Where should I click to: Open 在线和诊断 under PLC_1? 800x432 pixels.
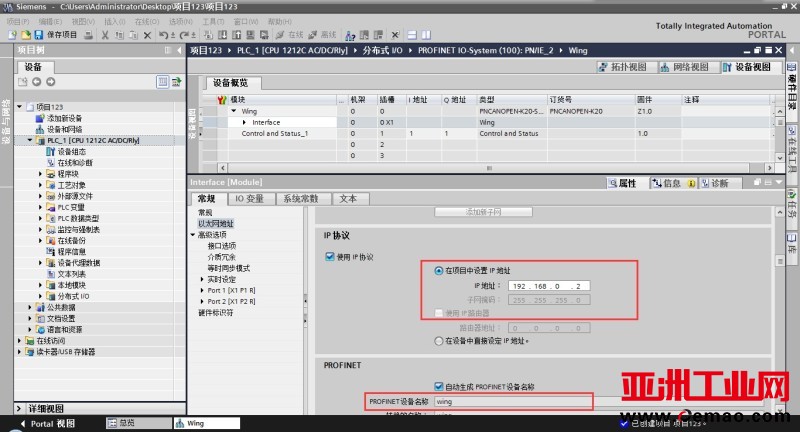pyautogui.click(x=75, y=163)
